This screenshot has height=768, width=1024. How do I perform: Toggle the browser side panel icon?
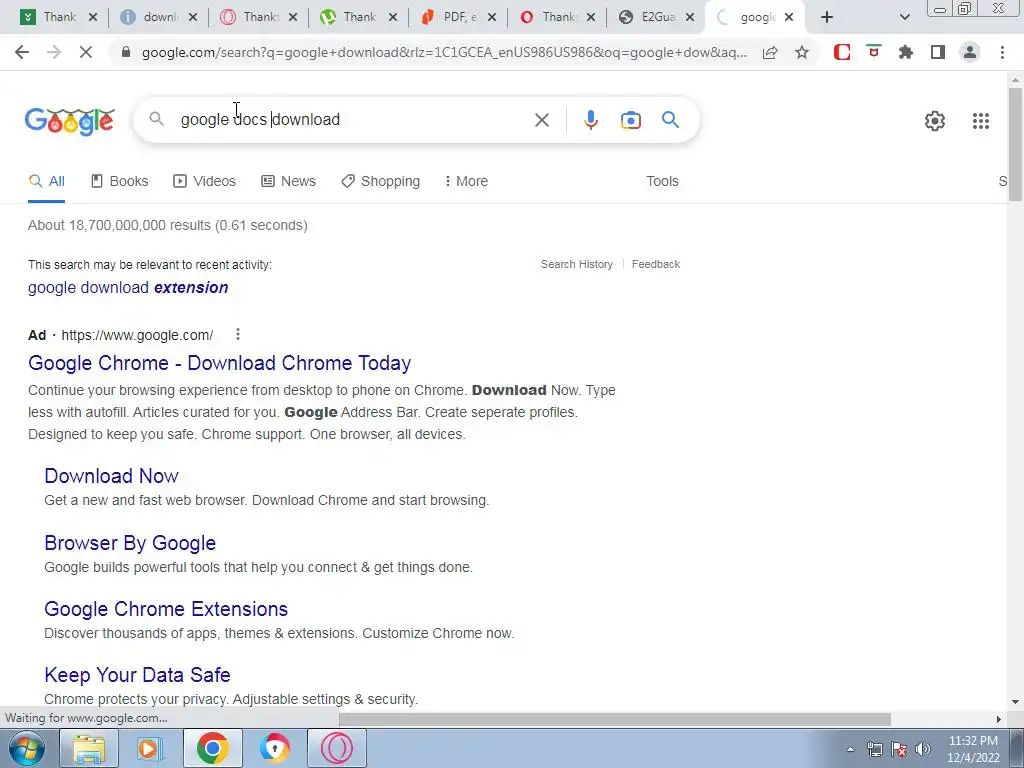click(x=938, y=52)
